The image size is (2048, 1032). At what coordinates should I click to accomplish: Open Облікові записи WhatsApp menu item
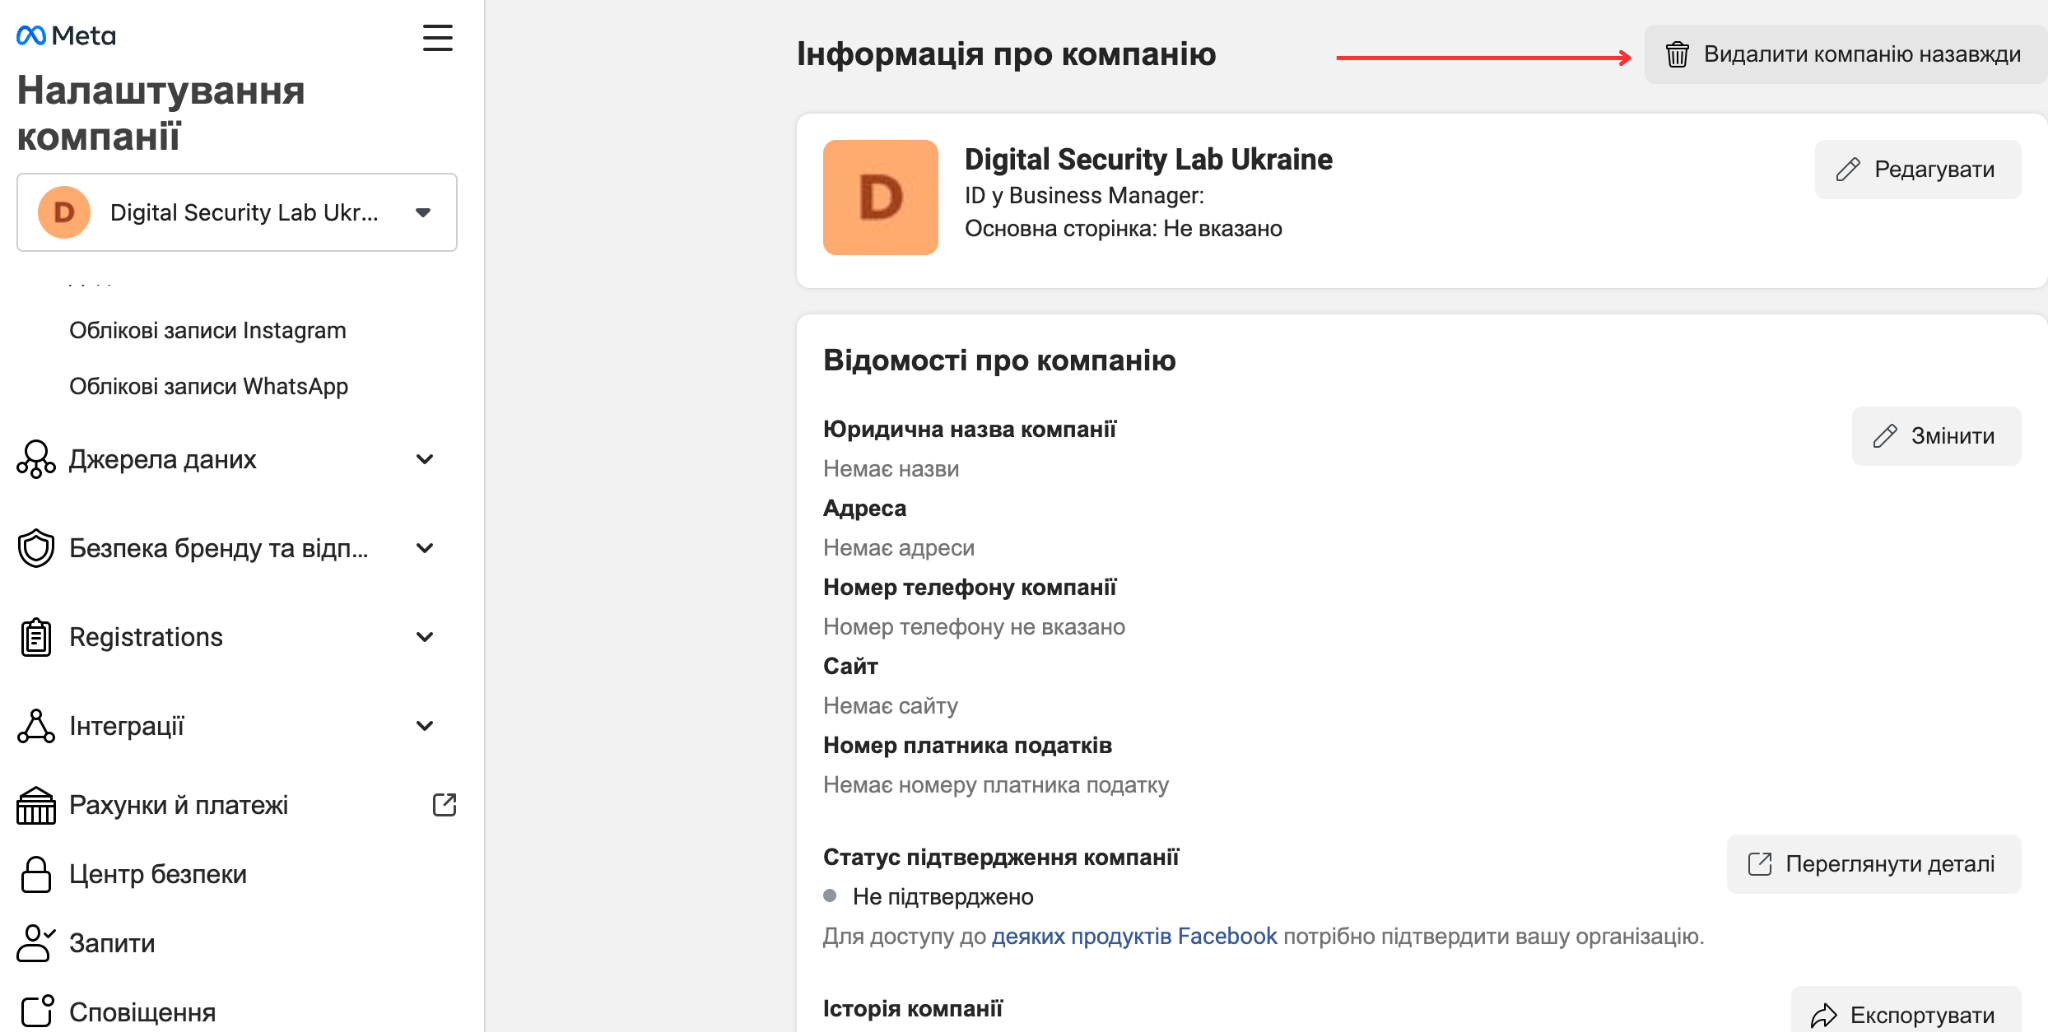[x=208, y=387]
